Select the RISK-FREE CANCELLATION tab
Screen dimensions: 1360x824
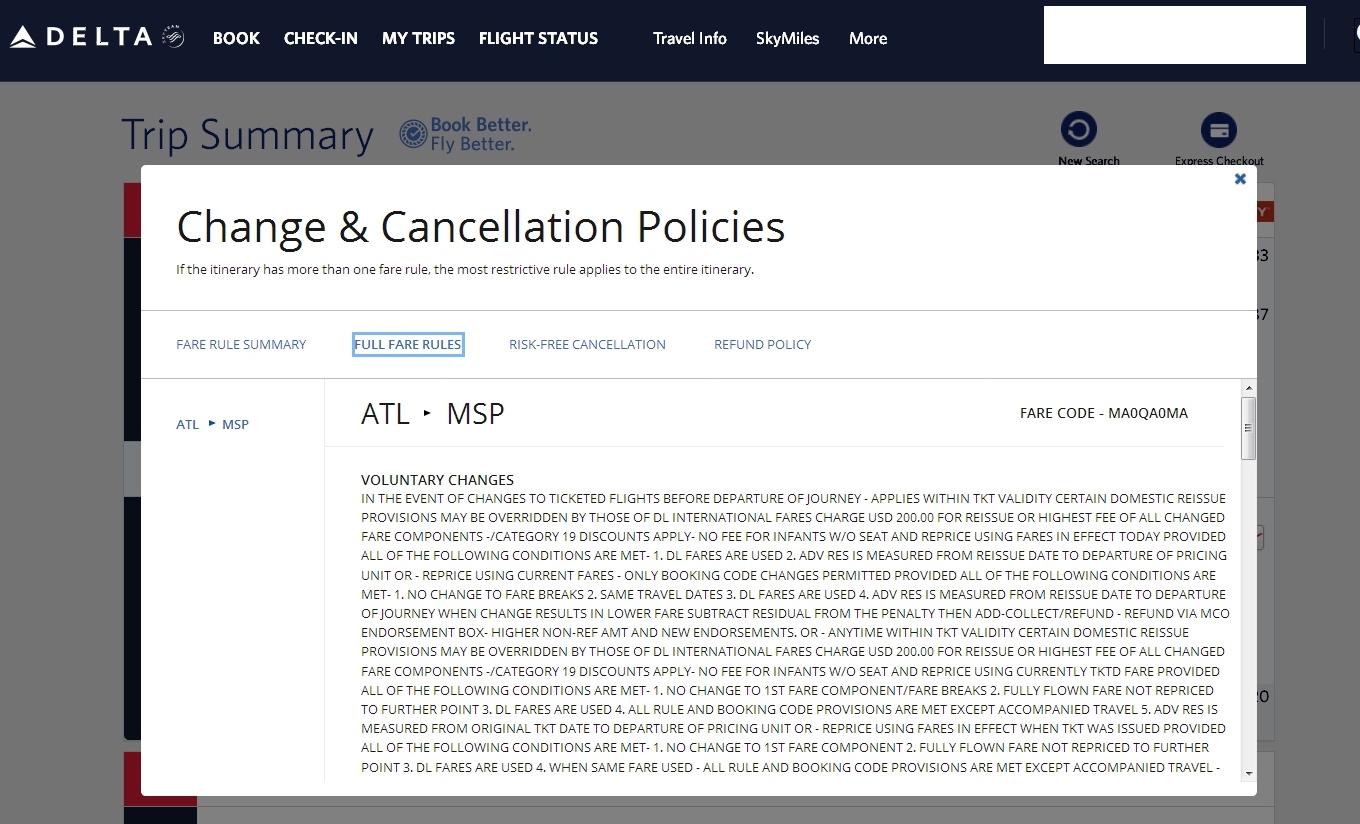point(587,344)
